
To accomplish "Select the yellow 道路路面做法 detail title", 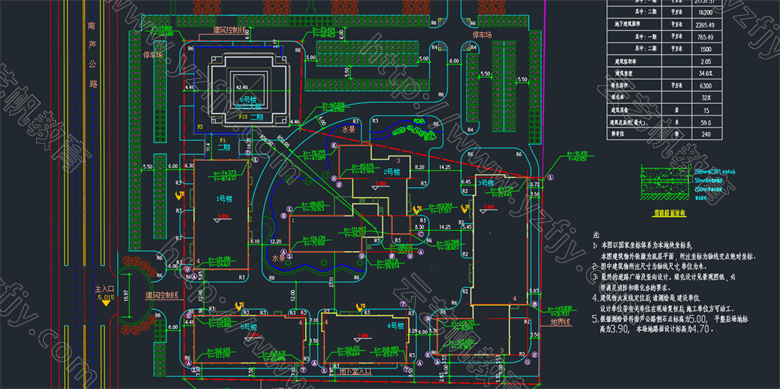I will tap(670, 213).
